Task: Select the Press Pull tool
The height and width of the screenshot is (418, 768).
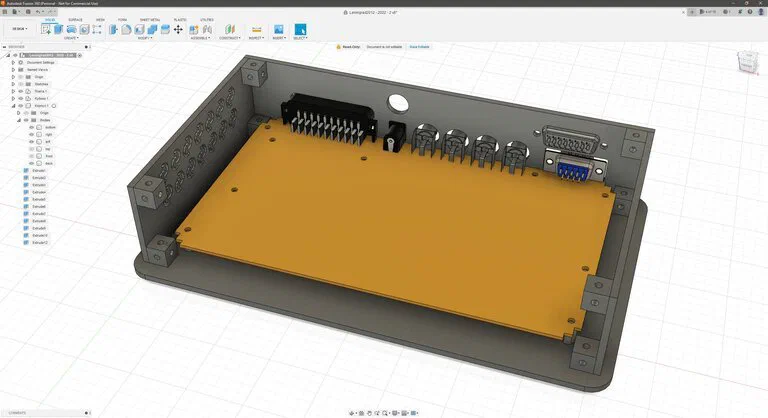Action: coord(114,29)
